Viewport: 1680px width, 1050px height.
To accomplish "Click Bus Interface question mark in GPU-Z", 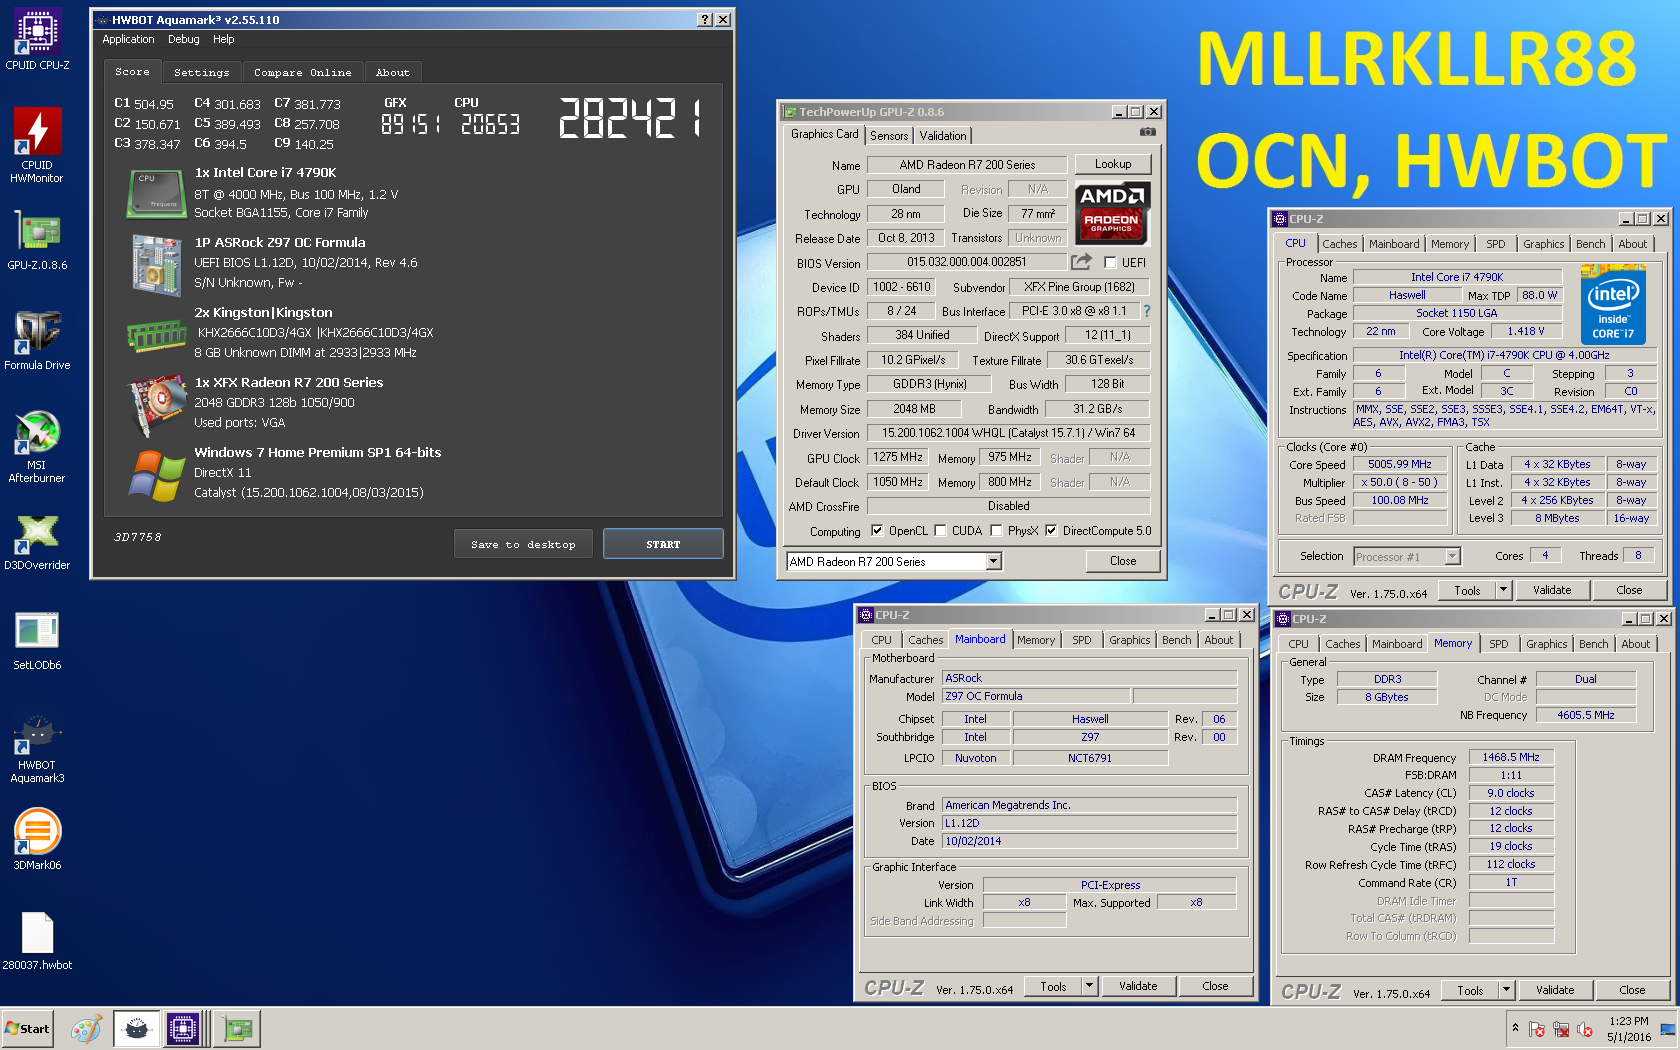I will [x=1147, y=311].
